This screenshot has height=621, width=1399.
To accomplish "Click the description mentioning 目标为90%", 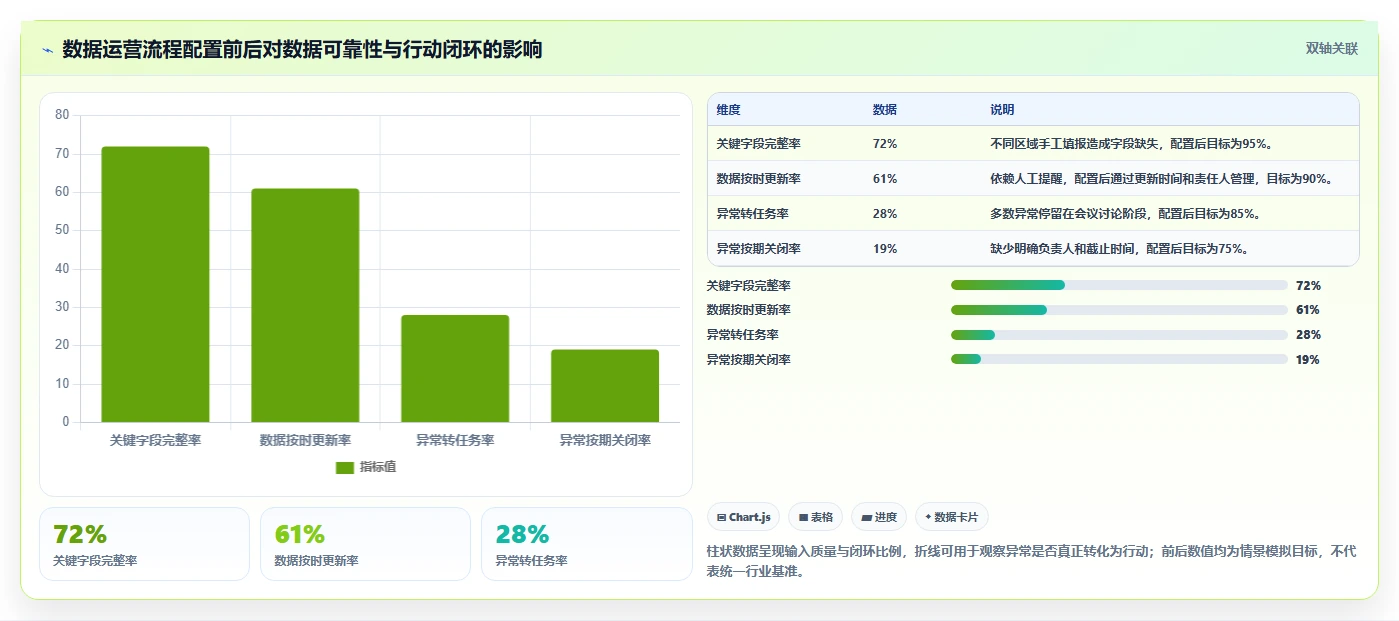I will (x=1163, y=179).
